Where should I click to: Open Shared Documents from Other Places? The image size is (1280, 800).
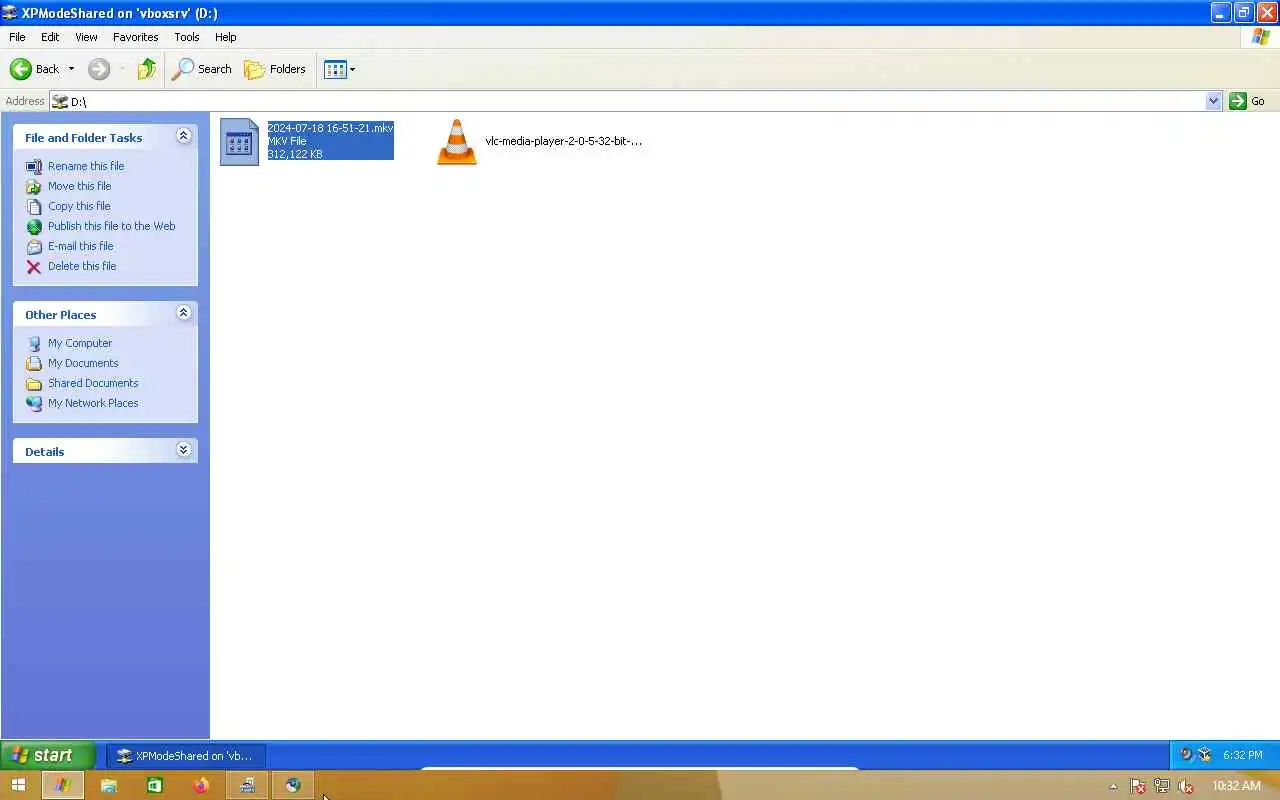coord(93,383)
